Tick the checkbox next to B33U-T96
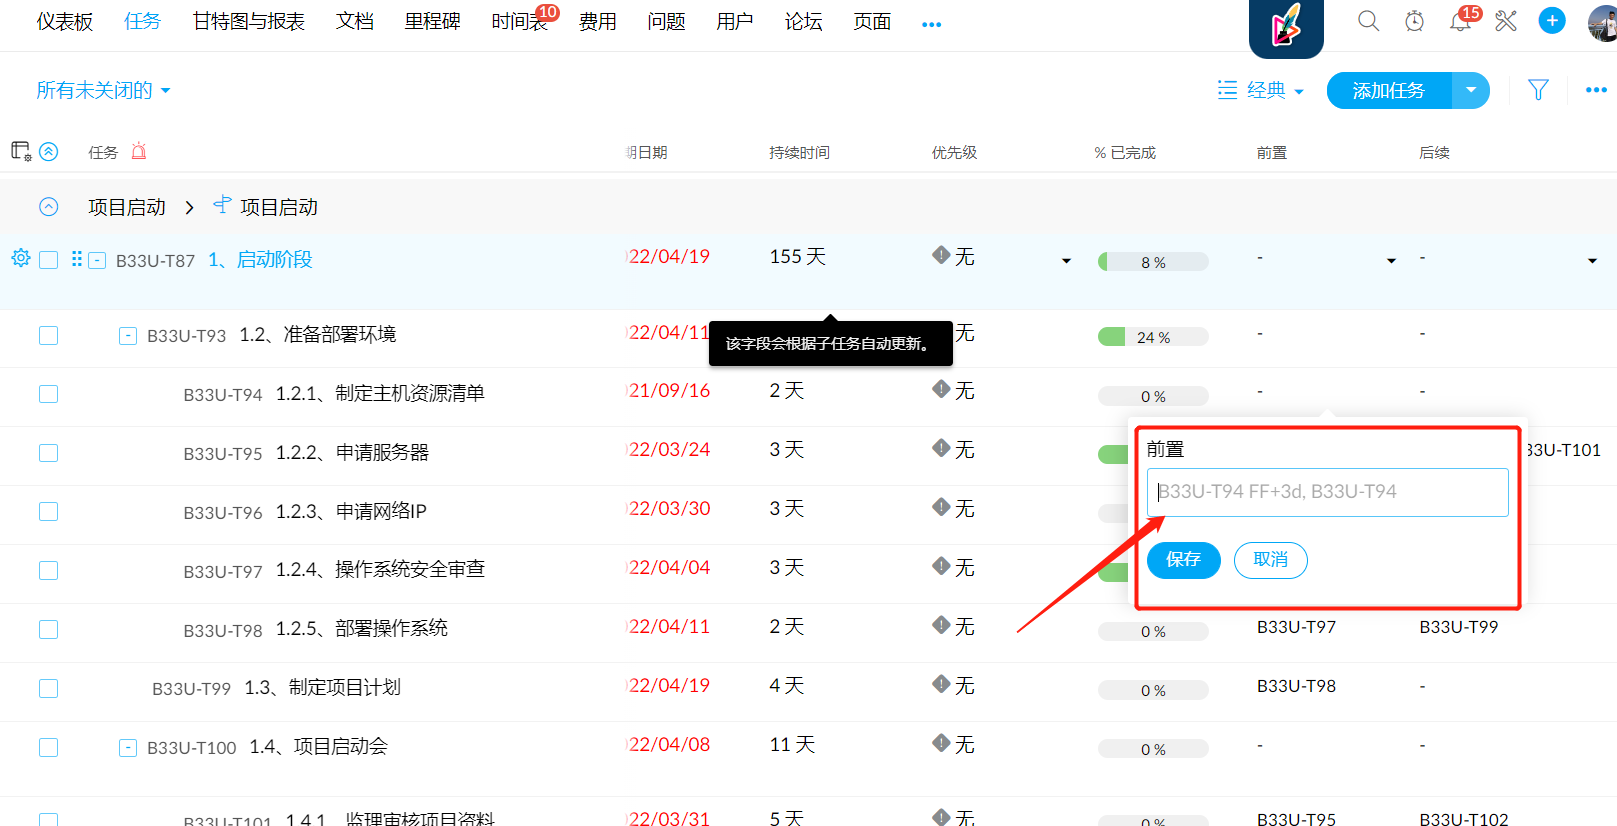 click(x=48, y=512)
